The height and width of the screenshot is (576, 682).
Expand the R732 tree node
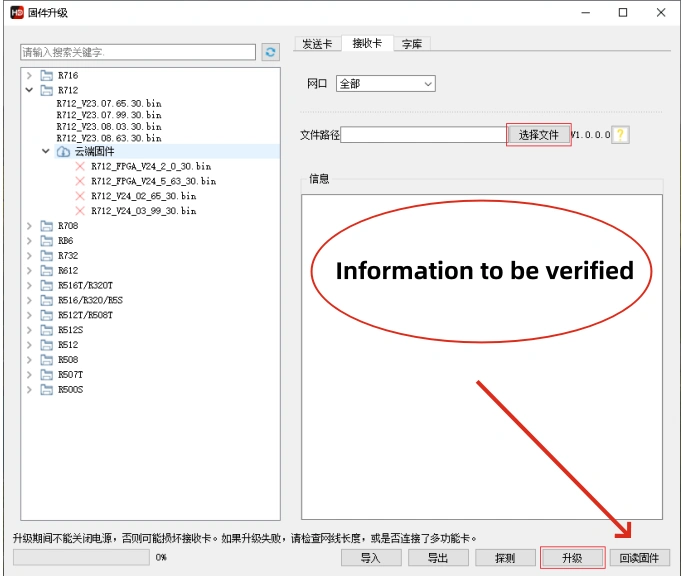pyautogui.click(x=29, y=255)
